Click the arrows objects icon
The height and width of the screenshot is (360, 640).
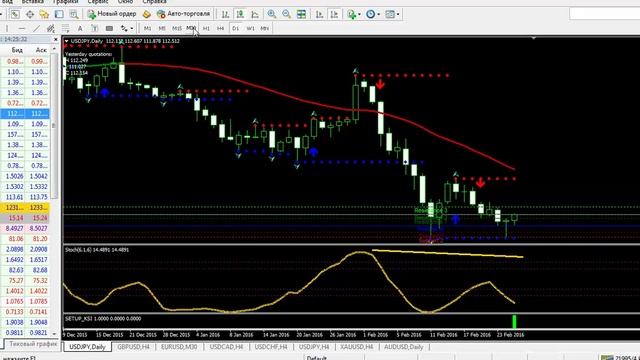[x=124, y=28]
